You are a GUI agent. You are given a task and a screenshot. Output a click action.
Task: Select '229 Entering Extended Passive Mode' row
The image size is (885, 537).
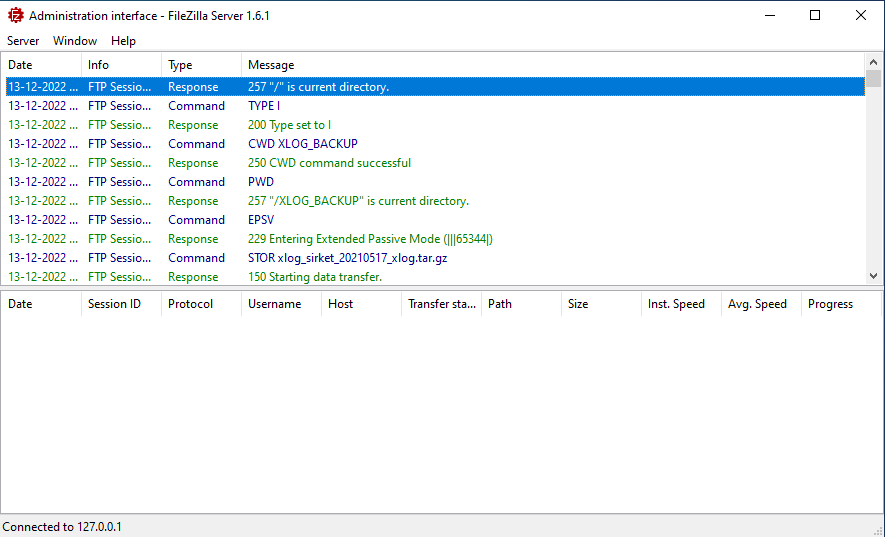435,239
